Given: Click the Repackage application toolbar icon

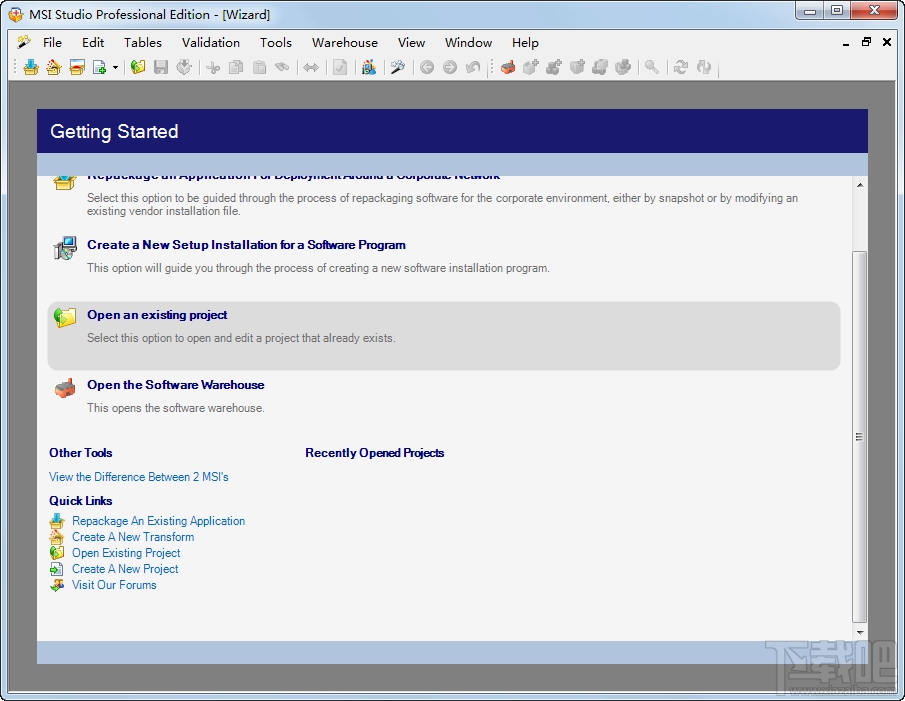Looking at the screenshot, I should [31, 68].
